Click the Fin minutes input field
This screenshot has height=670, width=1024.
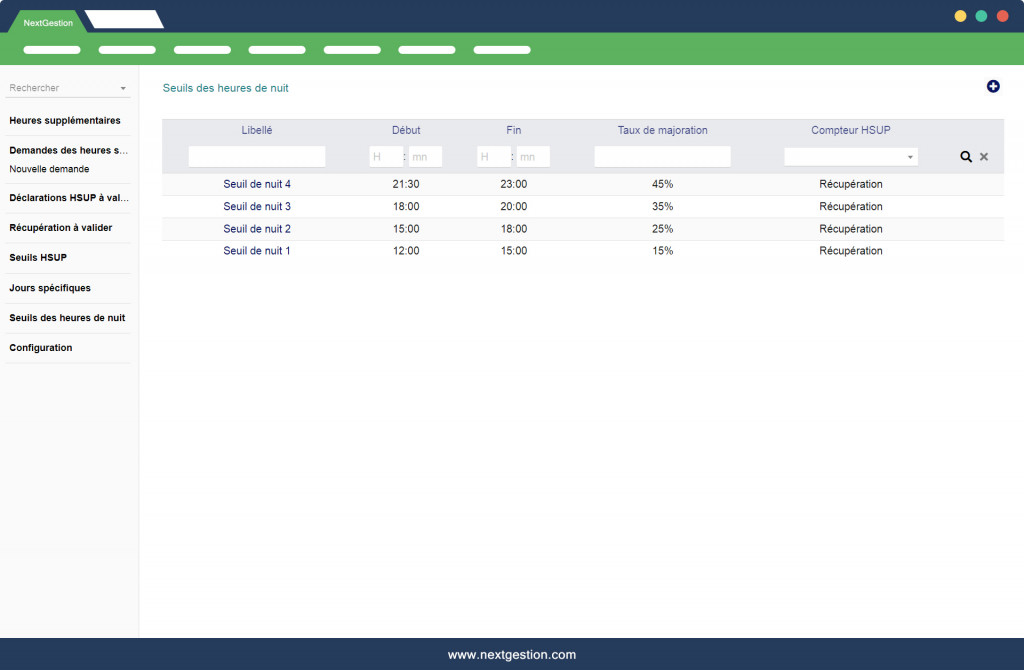point(533,157)
